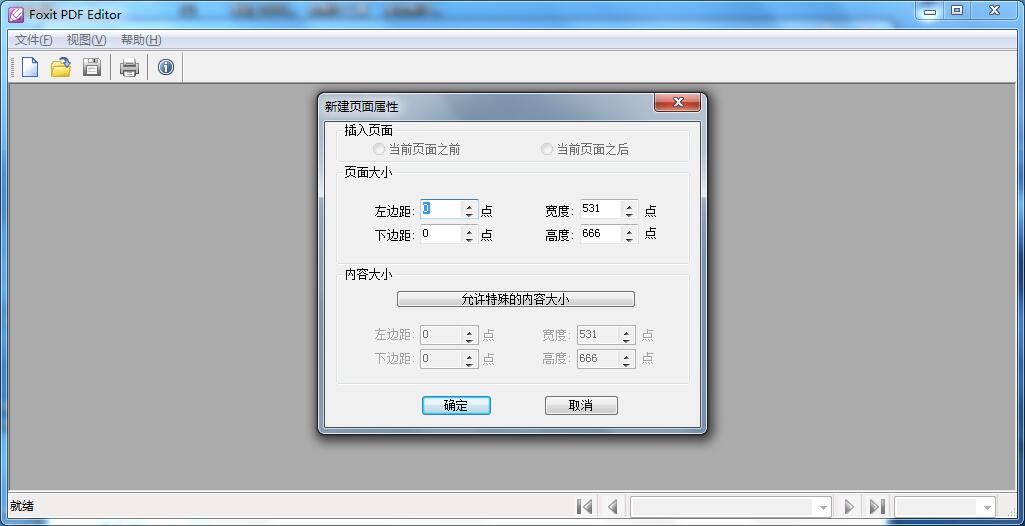Click the About info icon
Viewport: 1025px width, 526px height.
pos(166,67)
